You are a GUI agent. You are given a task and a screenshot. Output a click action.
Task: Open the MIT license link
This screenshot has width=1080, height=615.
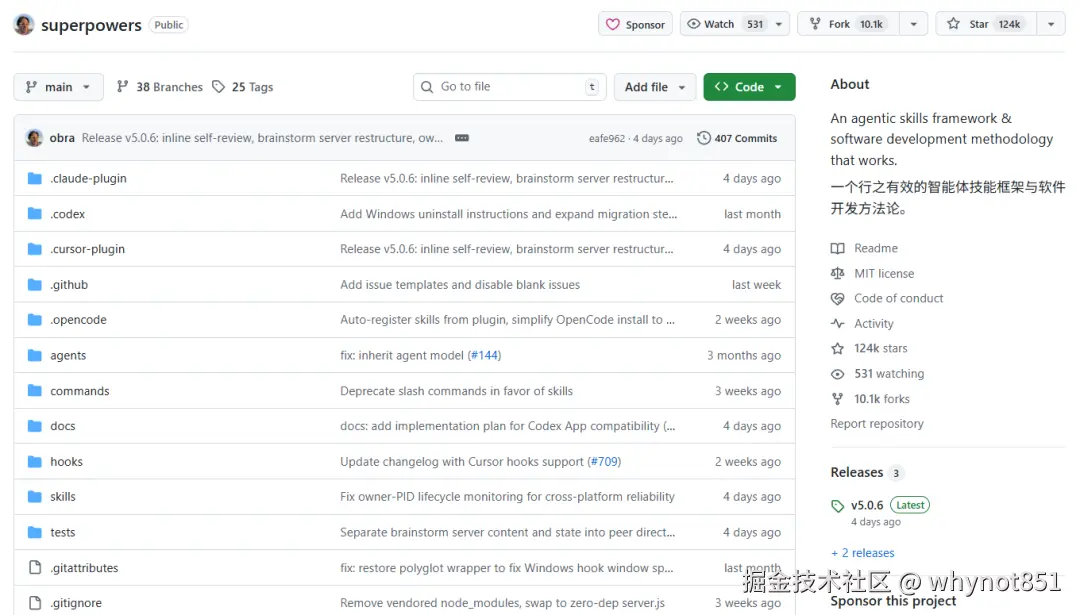click(x=884, y=273)
